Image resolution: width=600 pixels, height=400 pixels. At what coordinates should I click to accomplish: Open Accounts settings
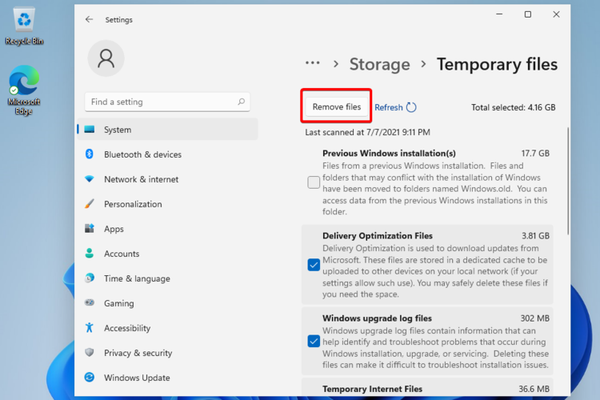tap(168, 253)
